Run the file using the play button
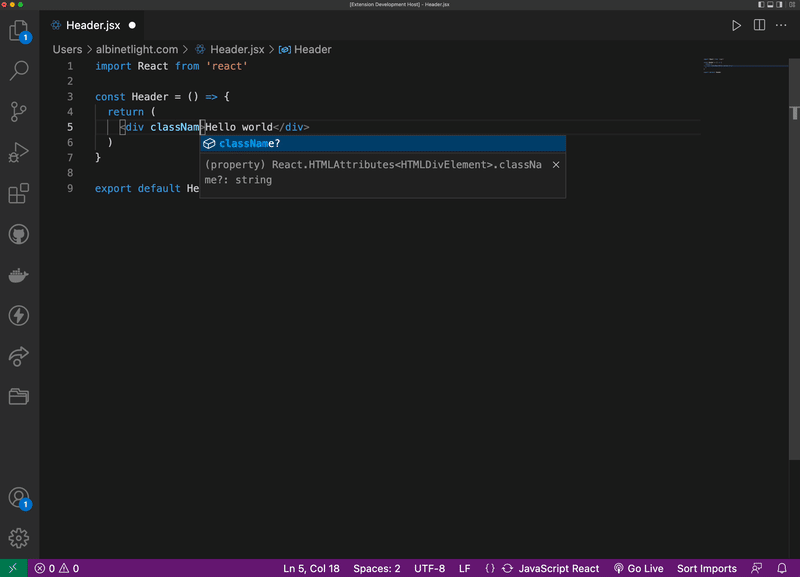 [x=737, y=25]
